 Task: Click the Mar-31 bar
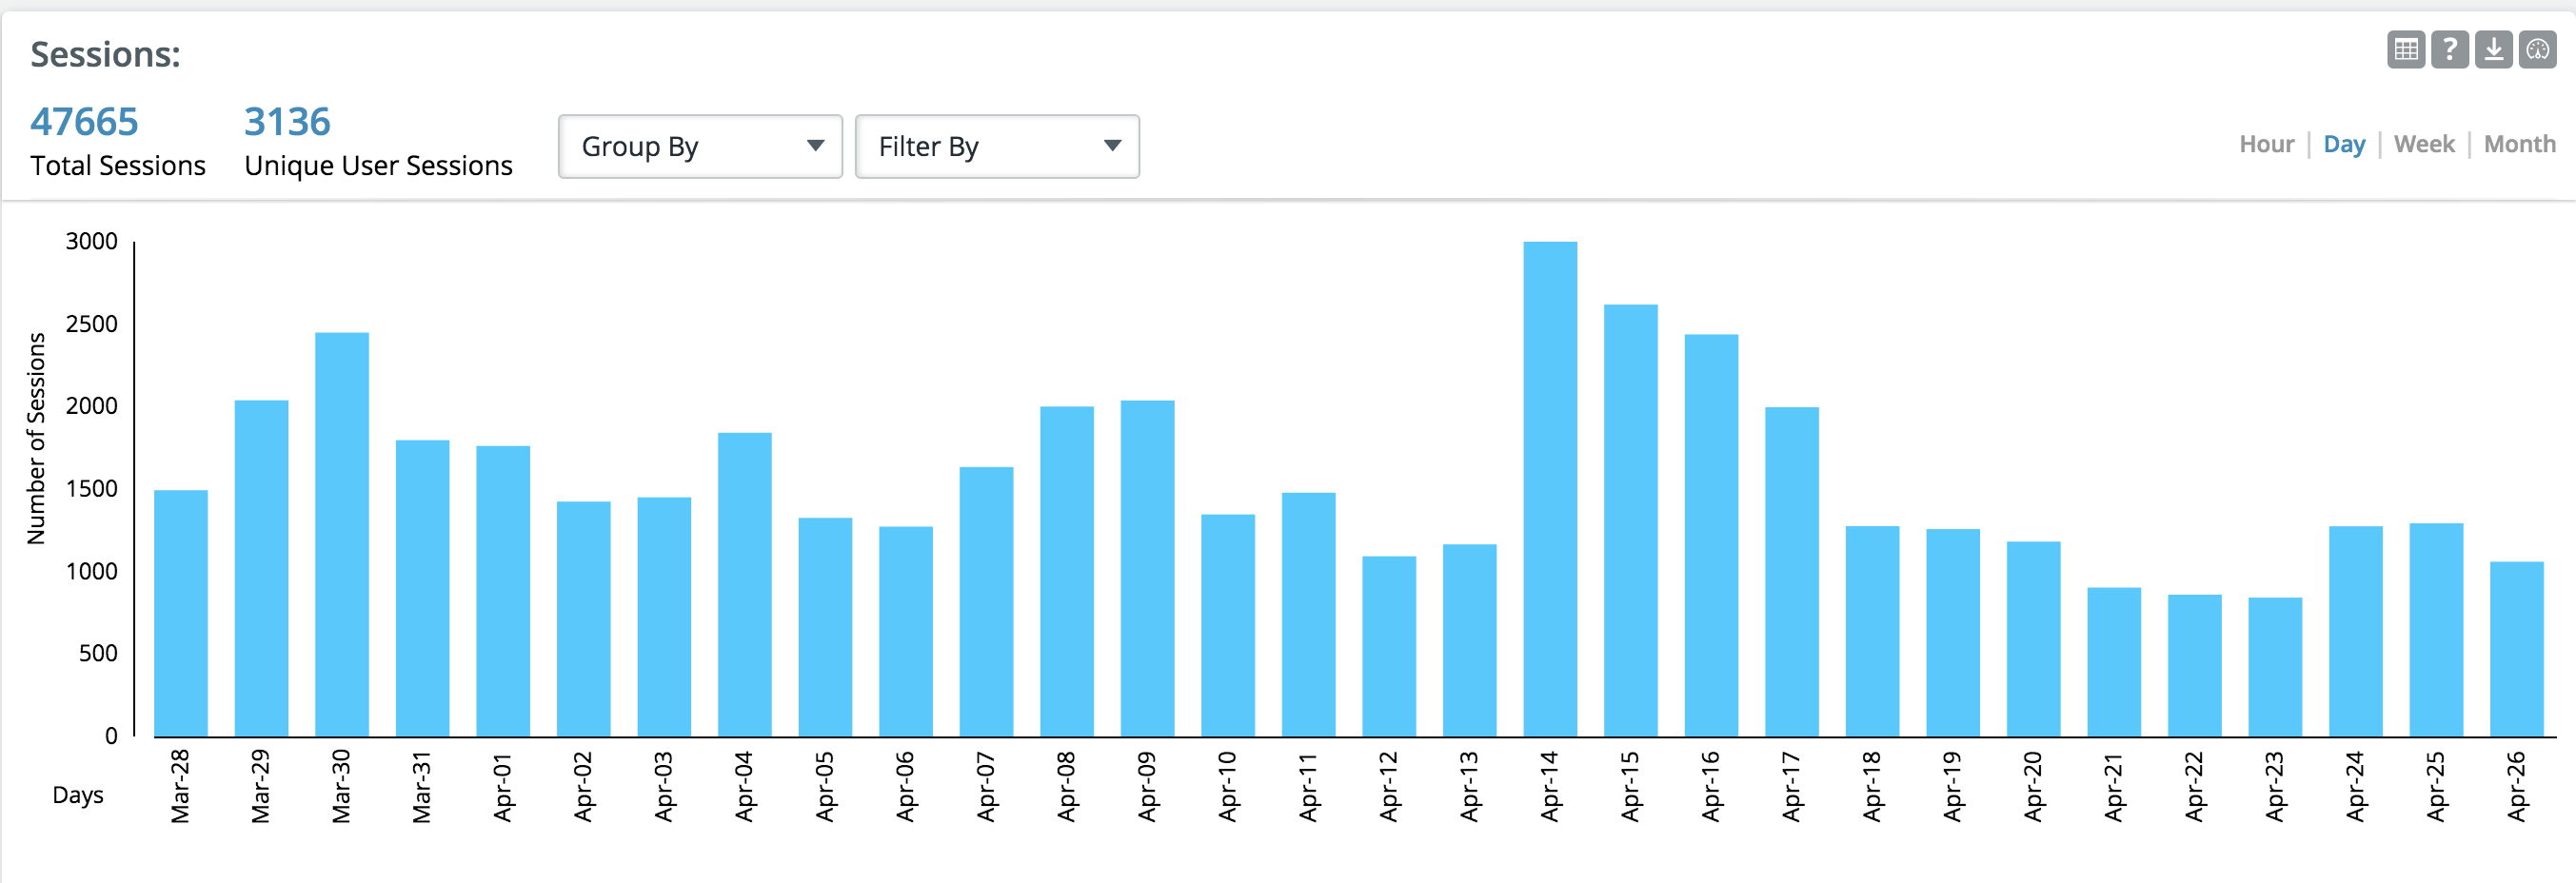(422, 589)
